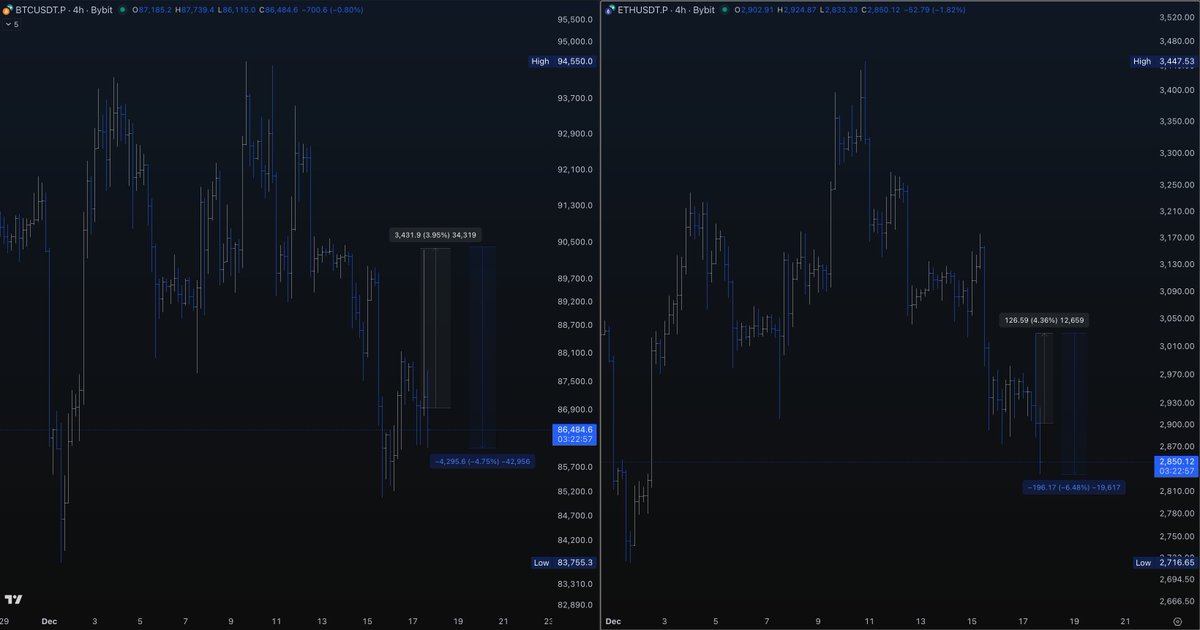
Task: Select the ETH current price label 2,850.12
Action: point(1177,465)
